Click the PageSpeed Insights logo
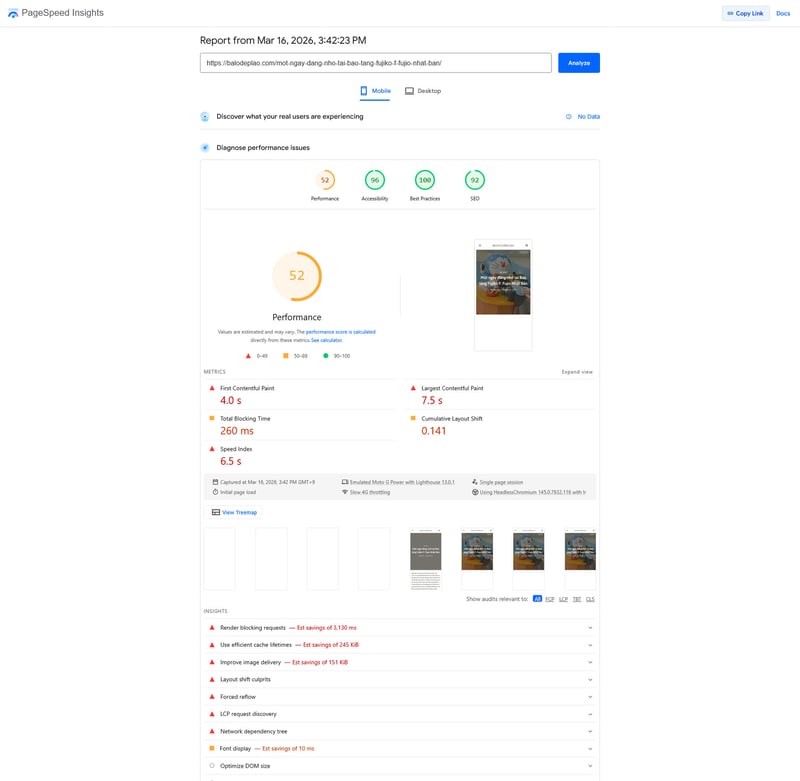This screenshot has height=781, width=800. 13,13
